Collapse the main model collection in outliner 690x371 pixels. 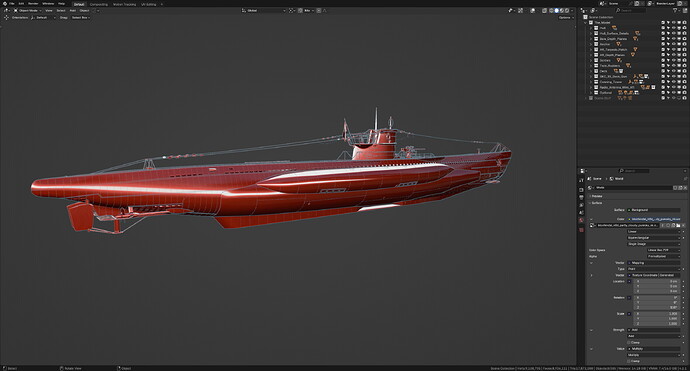pyautogui.click(x=585, y=22)
